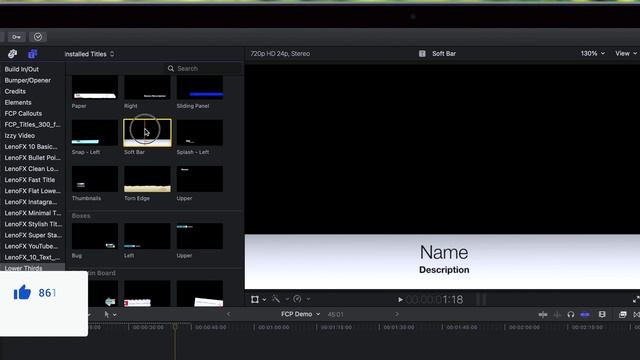640x360 pixels.
Task: Select the Paper title thumbnail
Action: pyautogui.click(x=95, y=87)
